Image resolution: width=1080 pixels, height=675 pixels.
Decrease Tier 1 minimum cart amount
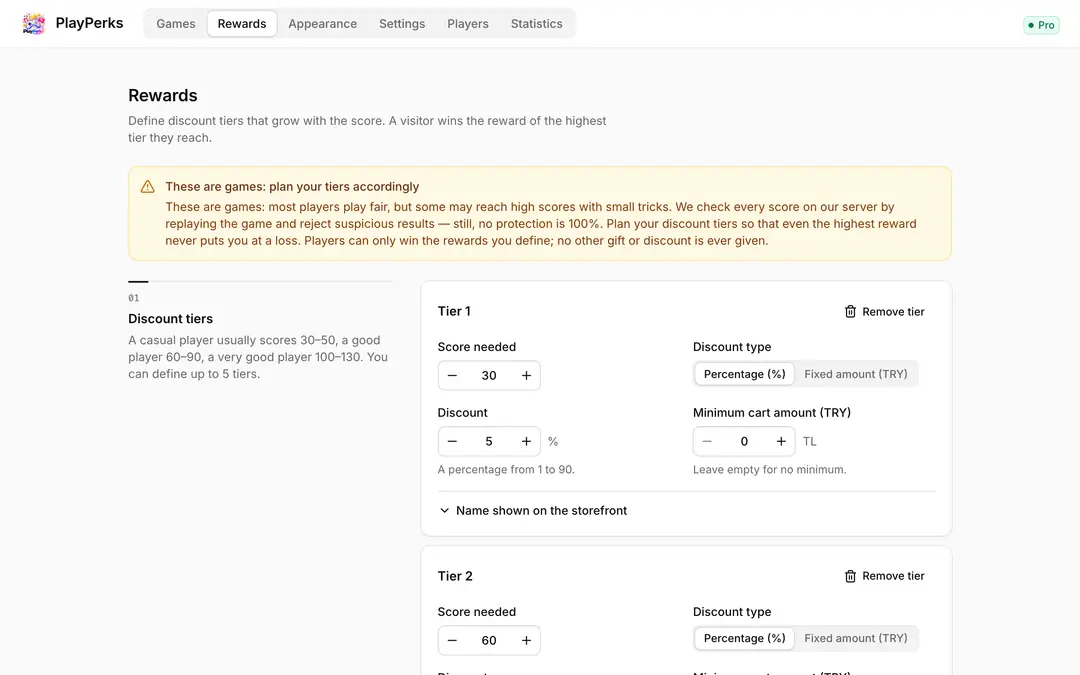707,442
